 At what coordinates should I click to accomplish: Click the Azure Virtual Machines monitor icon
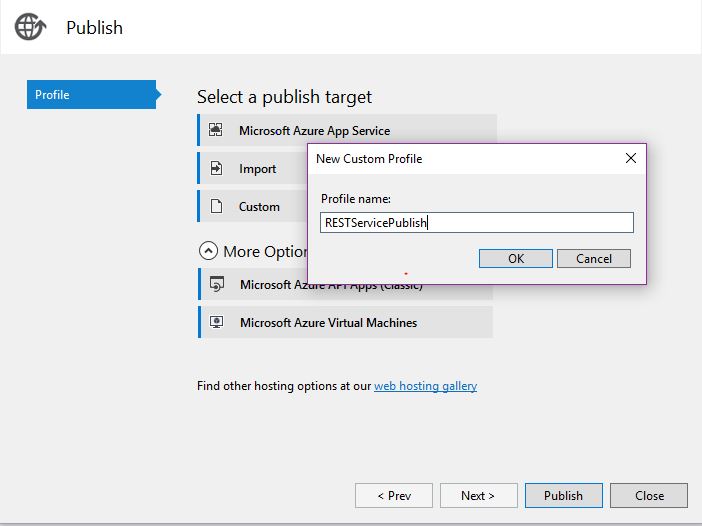[x=217, y=323]
